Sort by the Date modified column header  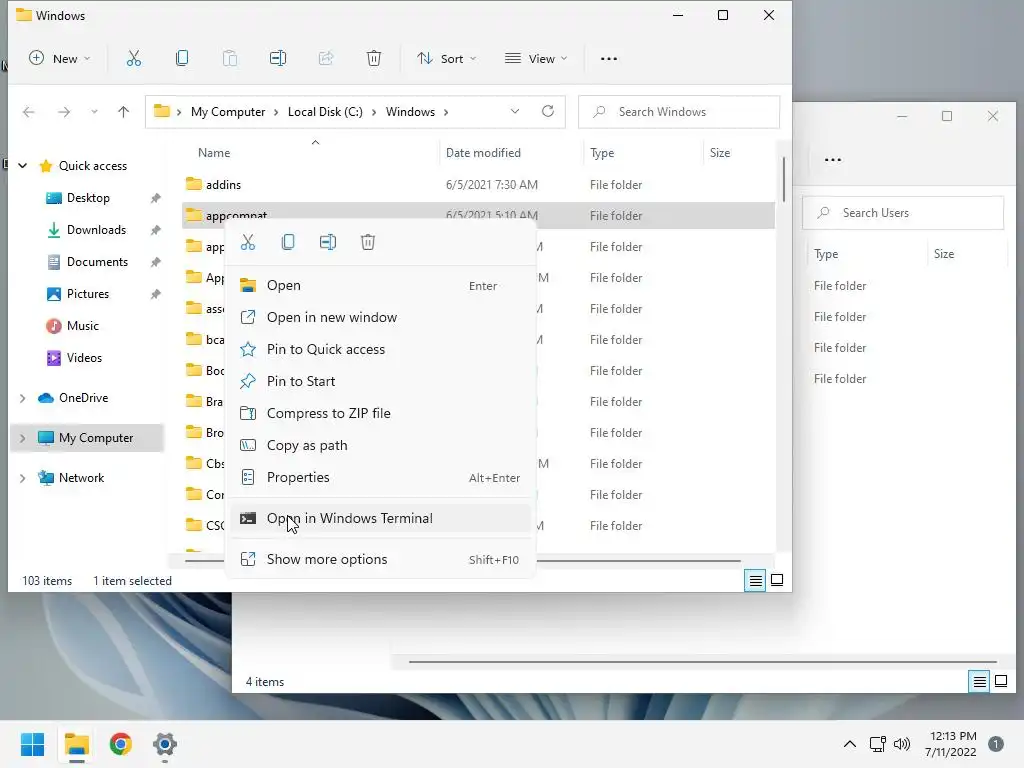point(483,153)
